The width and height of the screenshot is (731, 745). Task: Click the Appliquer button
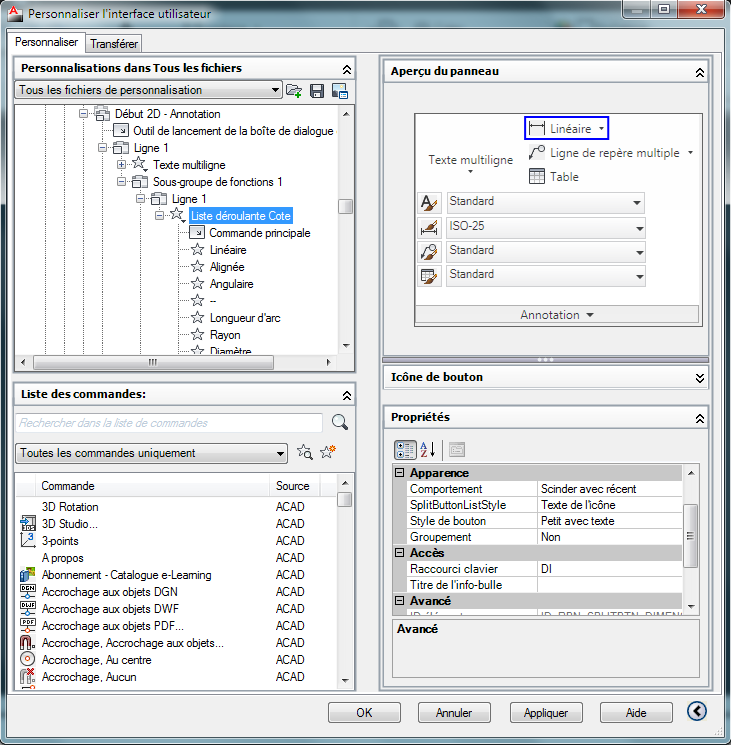click(x=546, y=713)
